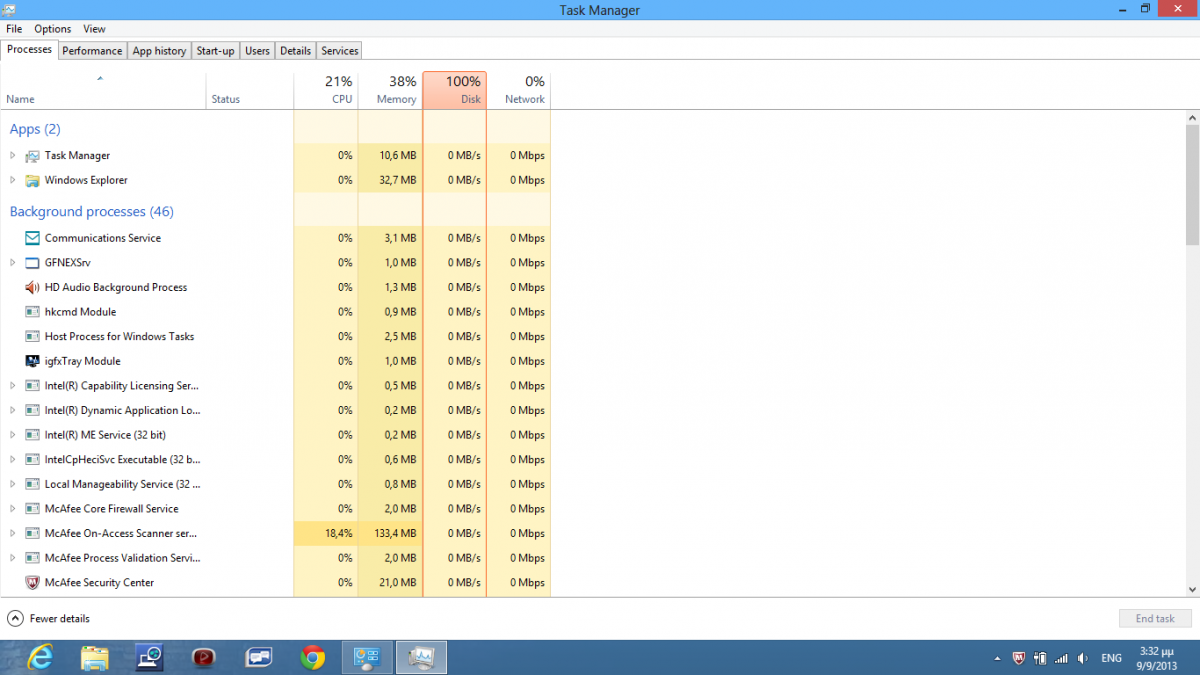Viewport: 1200px width, 675px height.
Task: Open Internet Explorer from the taskbar
Action: (x=40, y=657)
